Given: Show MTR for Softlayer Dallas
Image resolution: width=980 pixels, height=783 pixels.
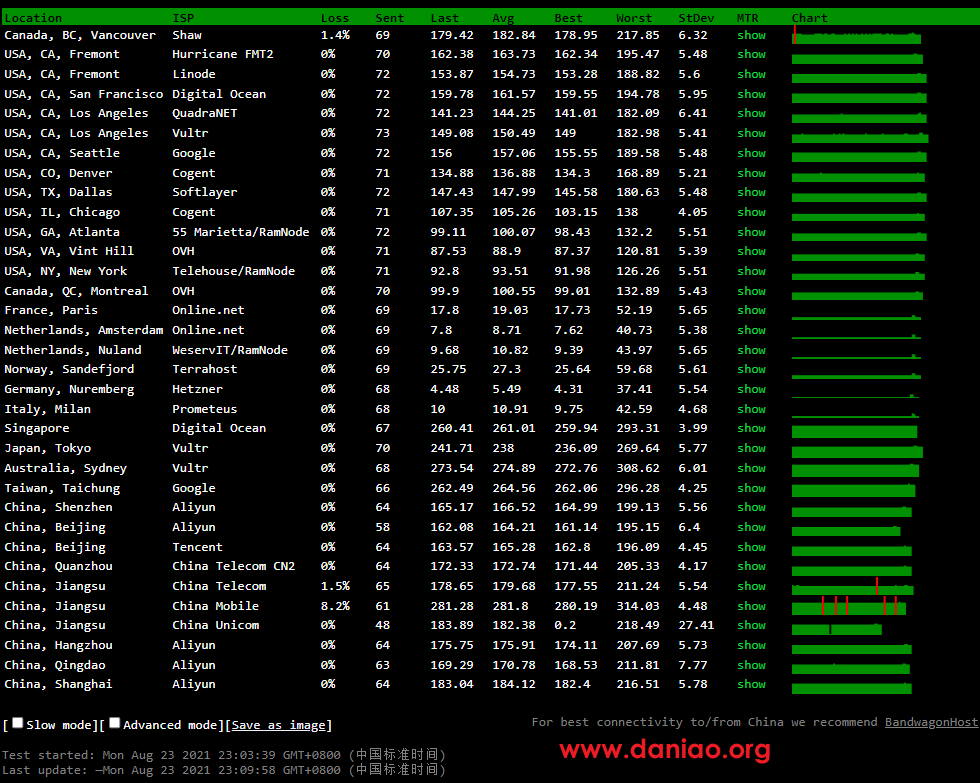Looking at the screenshot, I should pyautogui.click(x=751, y=192).
